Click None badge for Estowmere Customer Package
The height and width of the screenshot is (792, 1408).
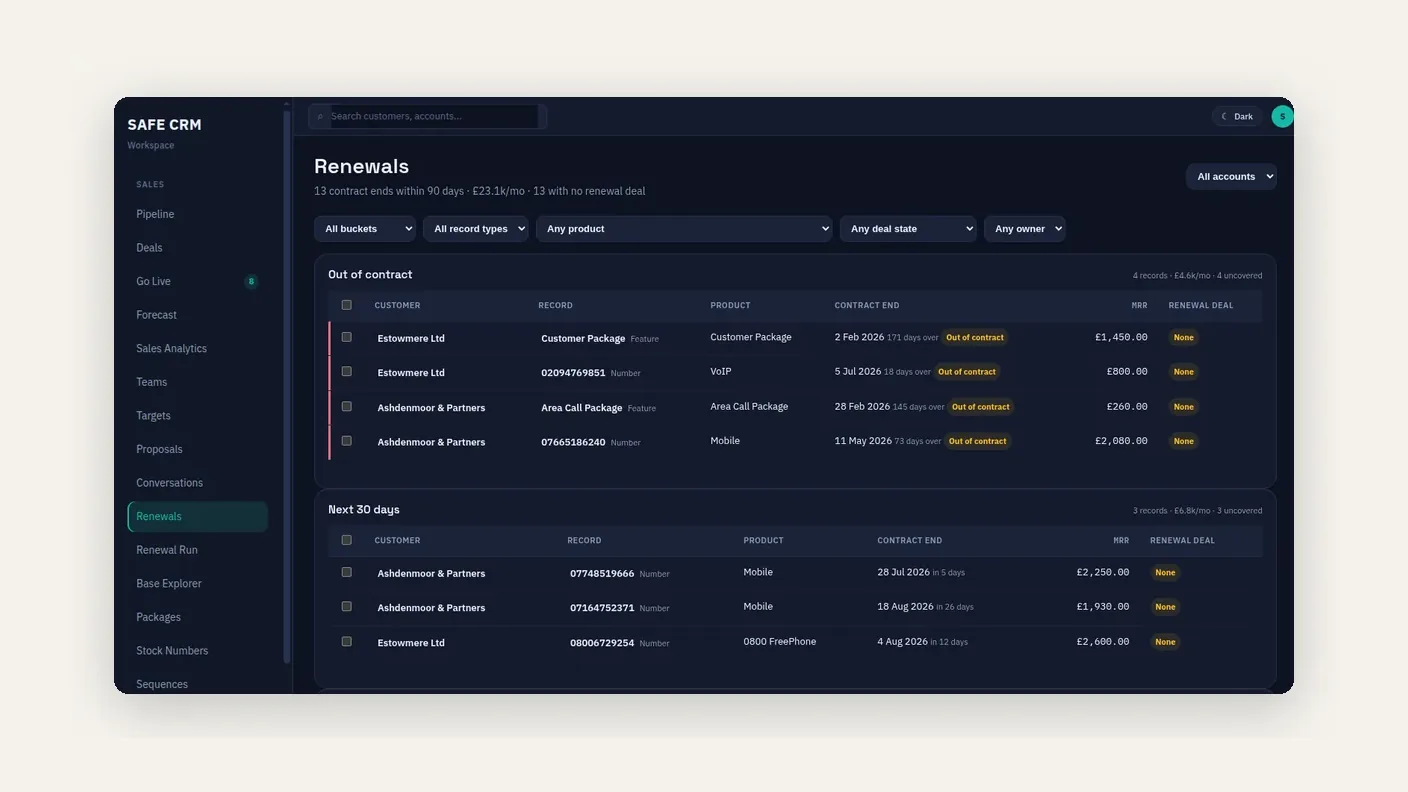1183,338
